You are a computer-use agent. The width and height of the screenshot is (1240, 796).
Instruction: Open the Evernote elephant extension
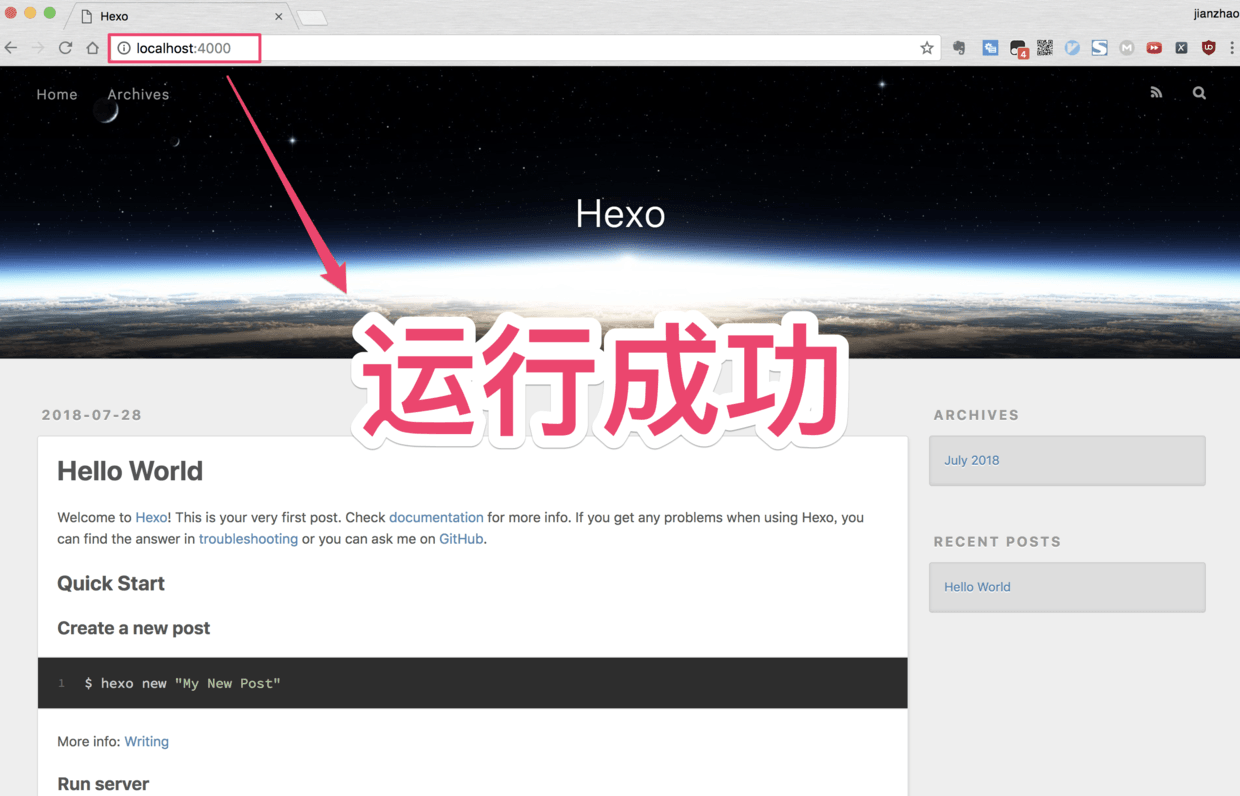pyautogui.click(x=959, y=48)
